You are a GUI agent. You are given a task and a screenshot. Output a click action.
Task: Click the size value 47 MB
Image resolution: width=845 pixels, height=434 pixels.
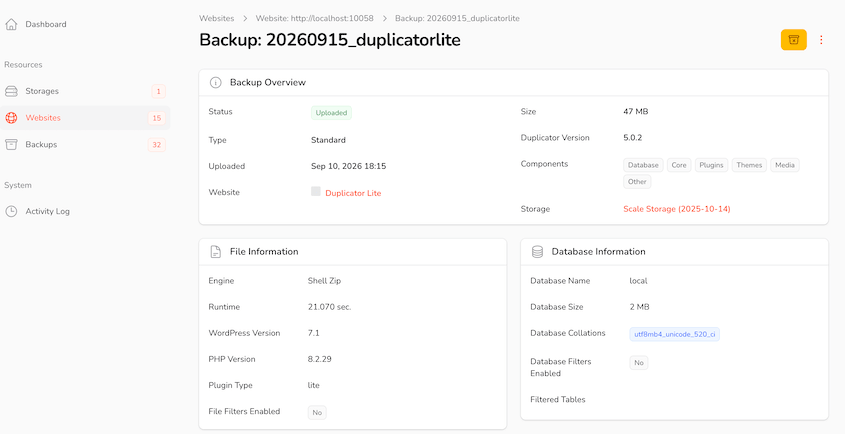[635, 112]
